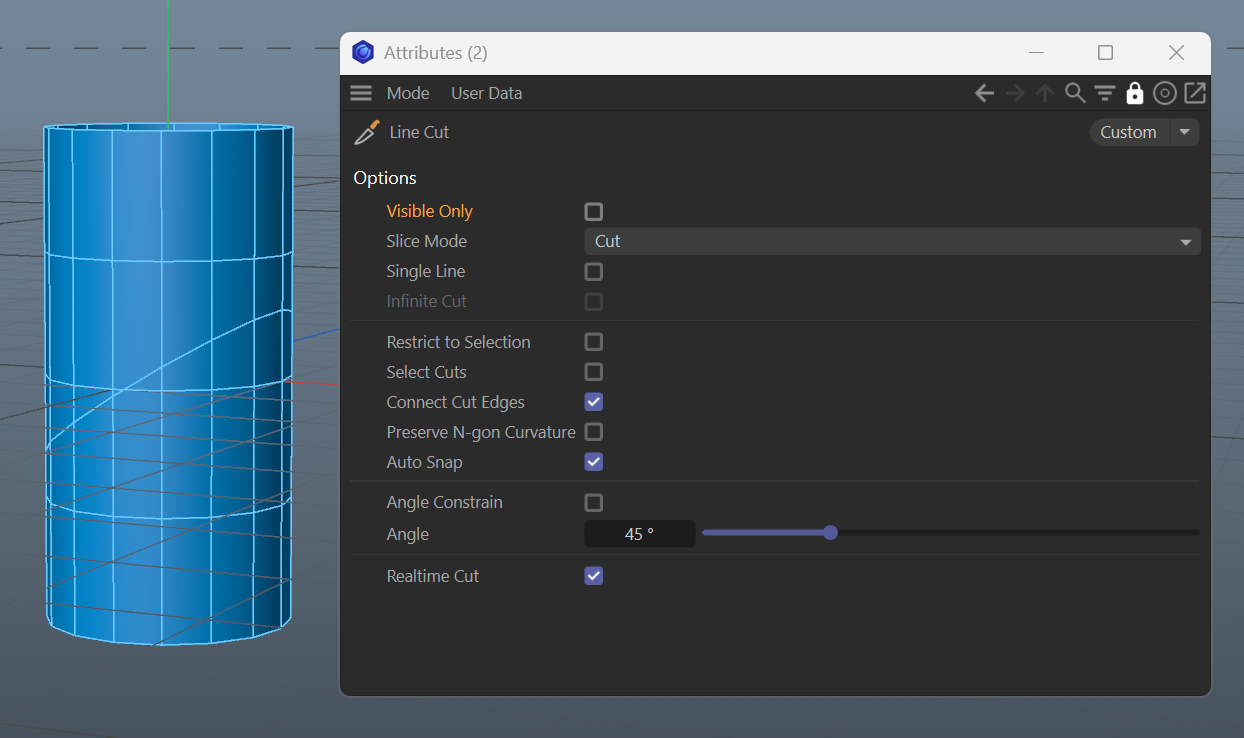The image size is (1244, 738).
Task: Click the Line Cut knife icon
Action: [367, 132]
